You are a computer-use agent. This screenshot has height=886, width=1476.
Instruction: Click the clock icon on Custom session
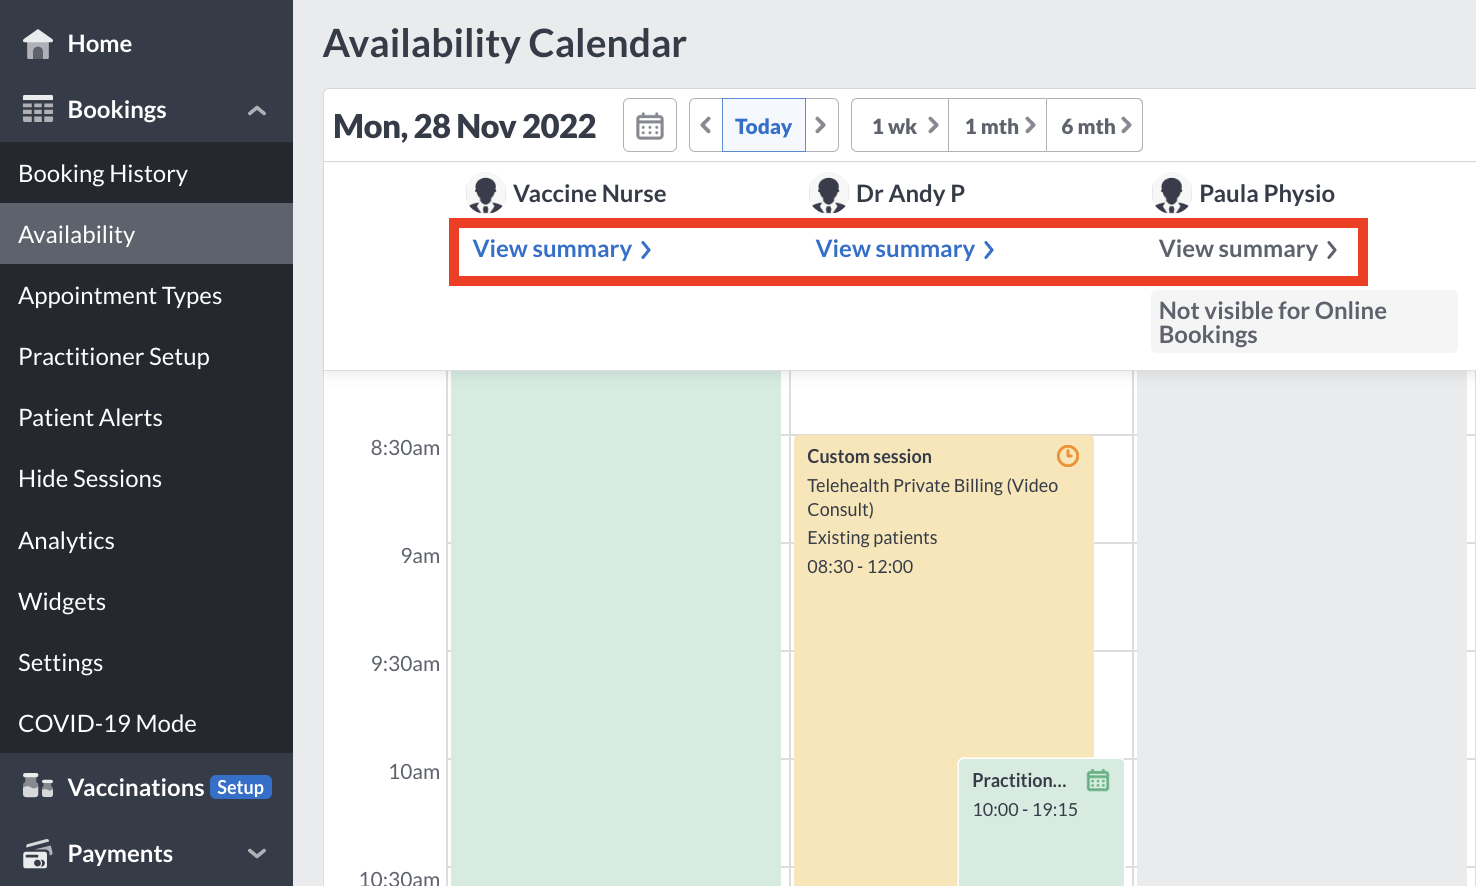pos(1067,455)
